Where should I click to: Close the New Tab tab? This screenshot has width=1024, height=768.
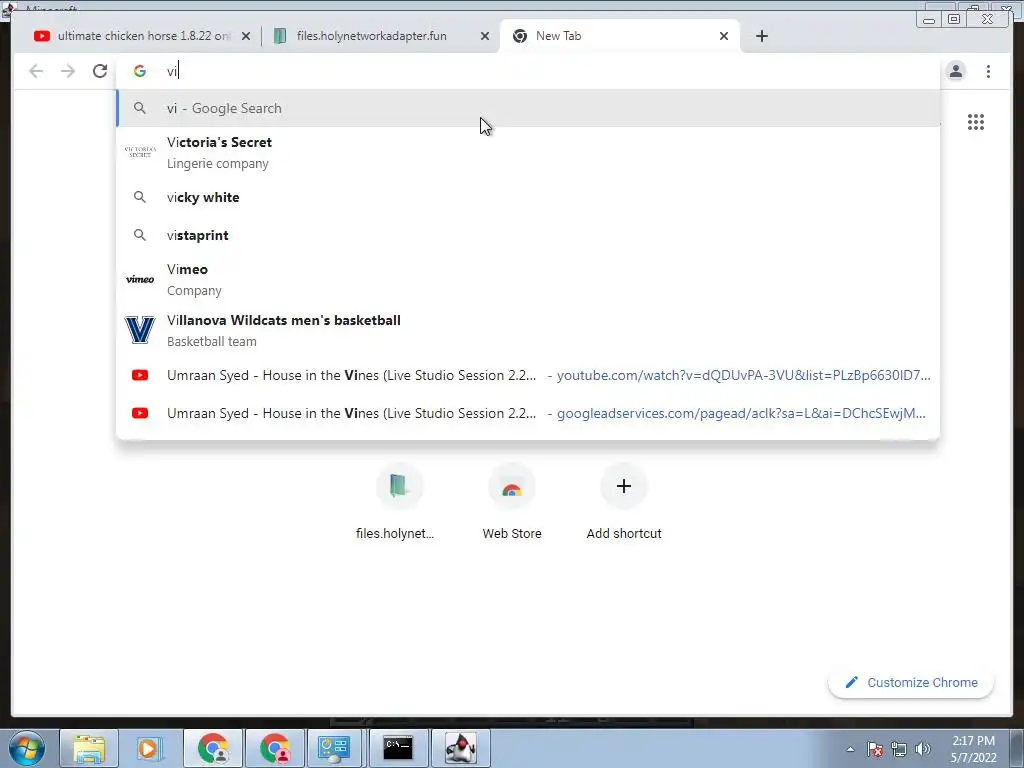click(x=724, y=36)
